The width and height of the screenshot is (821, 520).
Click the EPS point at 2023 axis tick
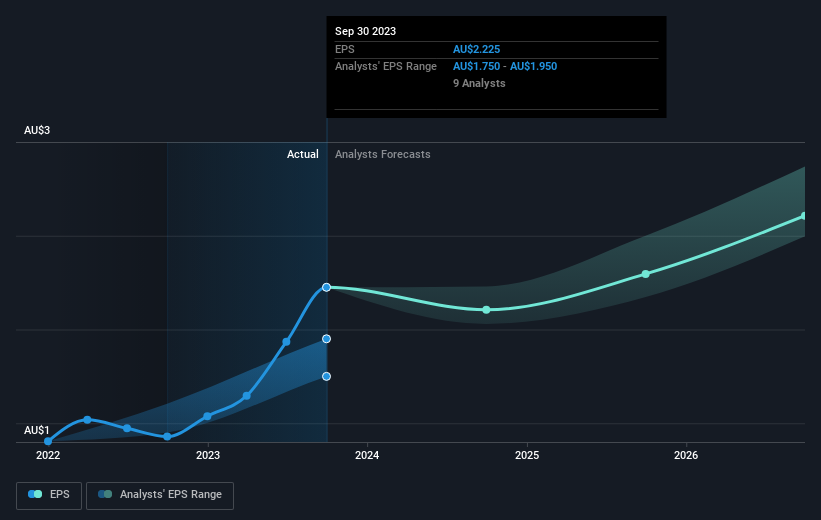207,416
